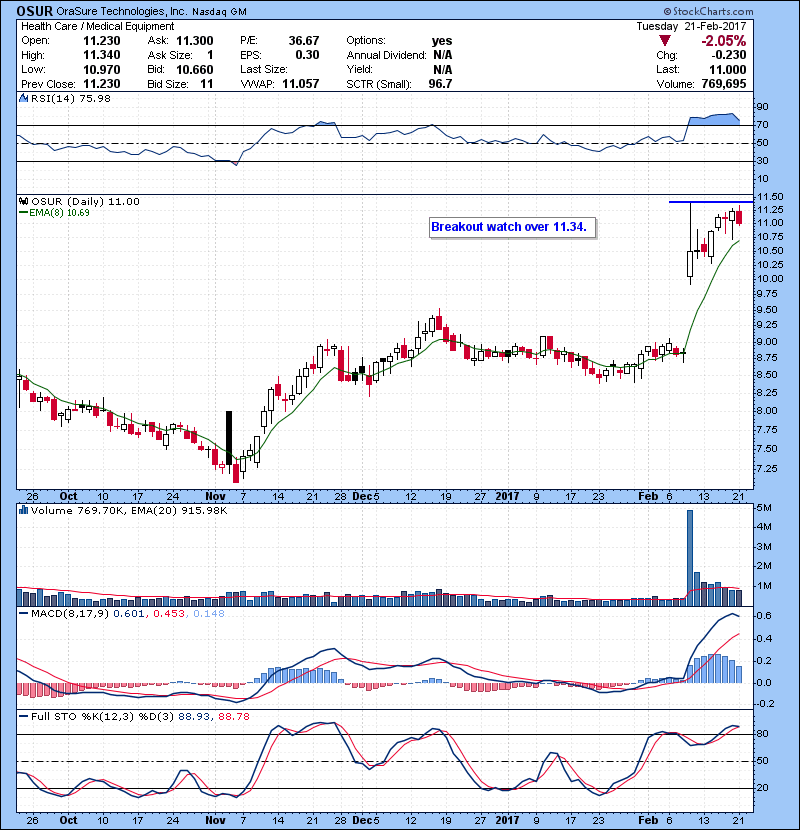Click the EMA(8) 10.69 legend text
The width and height of the screenshot is (800, 830).
pos(59,212)
